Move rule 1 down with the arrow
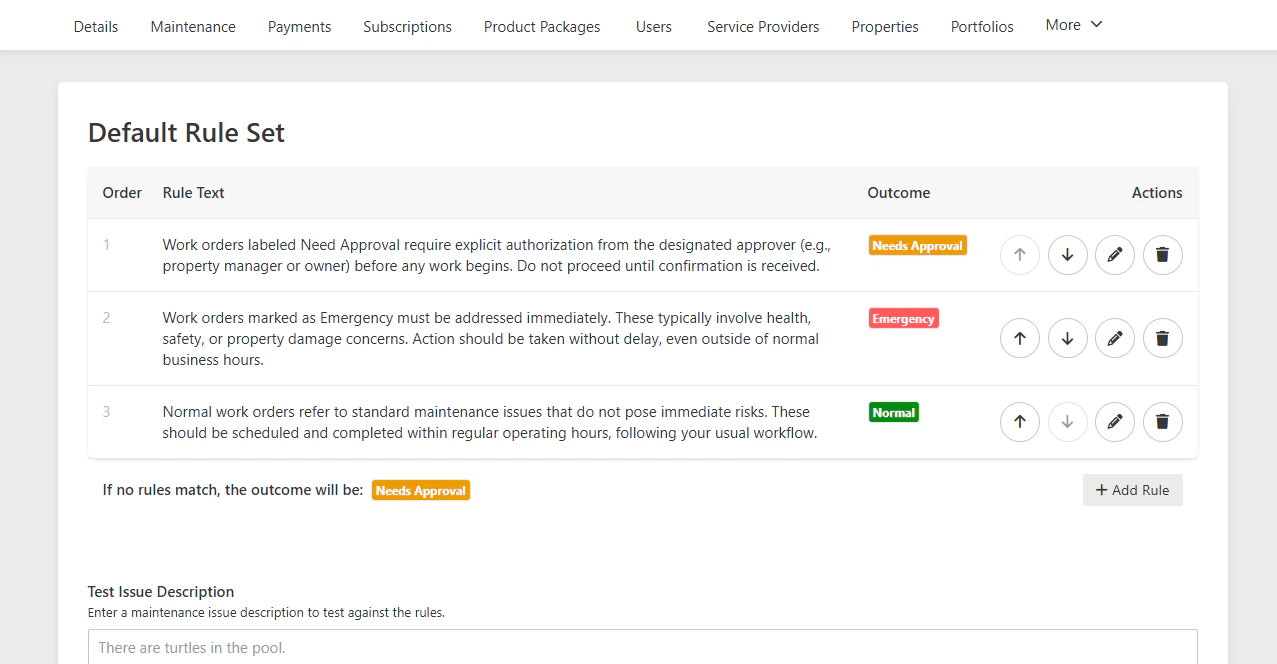The width and height of the screenshot is (1277, 664). point(1067,255)
